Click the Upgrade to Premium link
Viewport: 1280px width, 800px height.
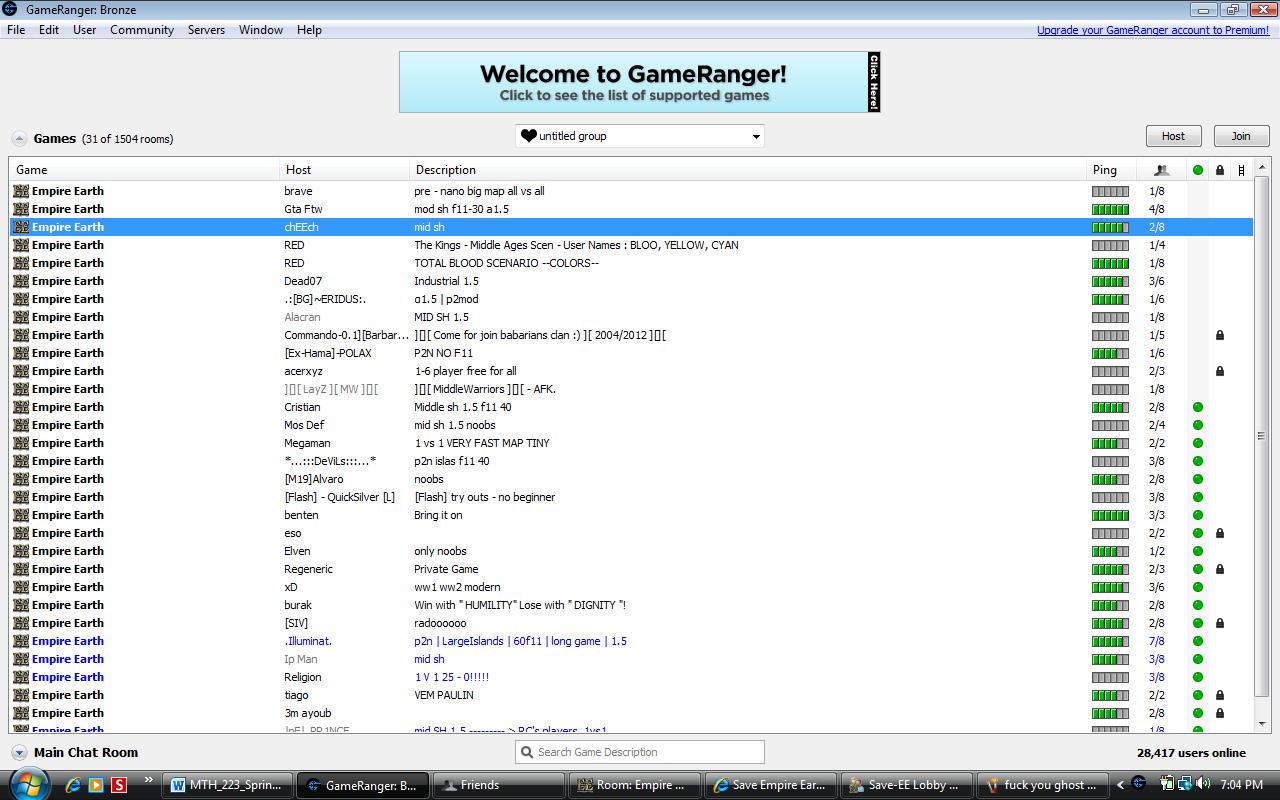tap(1152, 30)
